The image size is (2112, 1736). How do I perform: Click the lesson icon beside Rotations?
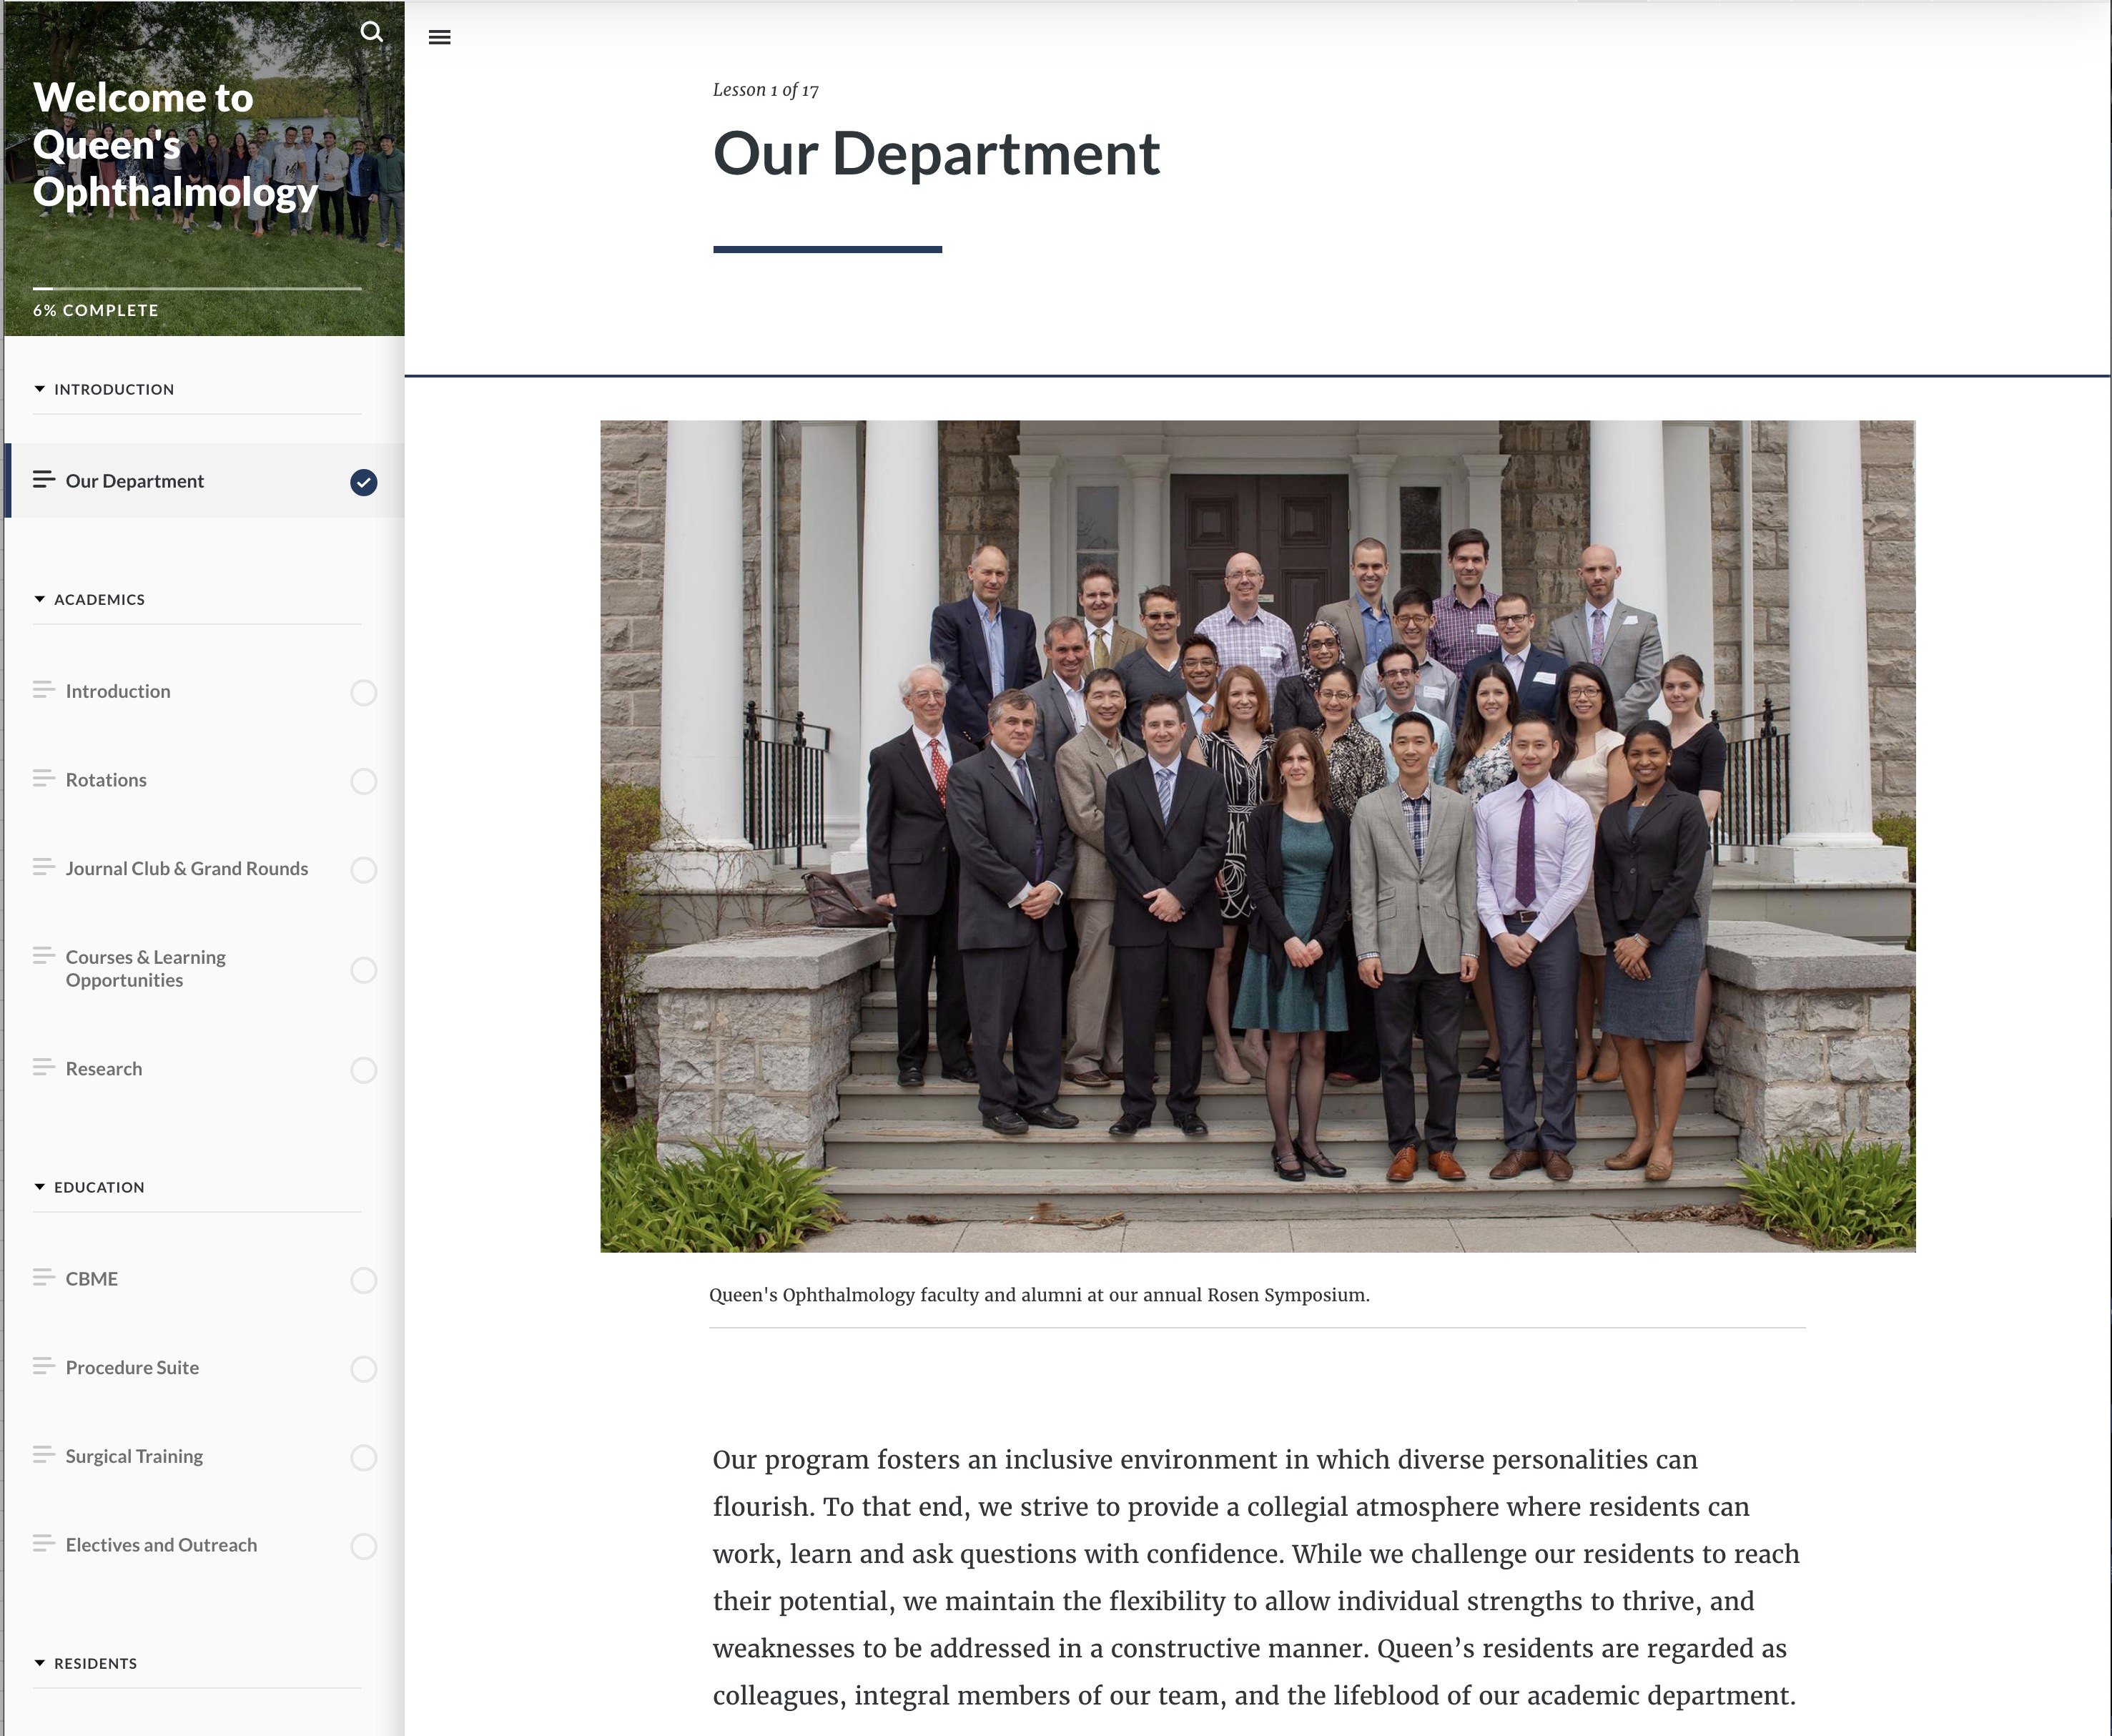(x=43, y=779)
